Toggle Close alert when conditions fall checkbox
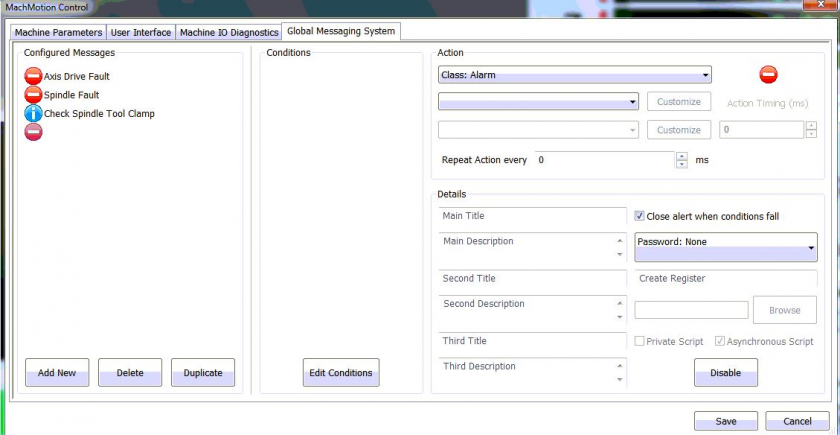840x435 pixels. point(639,216)
